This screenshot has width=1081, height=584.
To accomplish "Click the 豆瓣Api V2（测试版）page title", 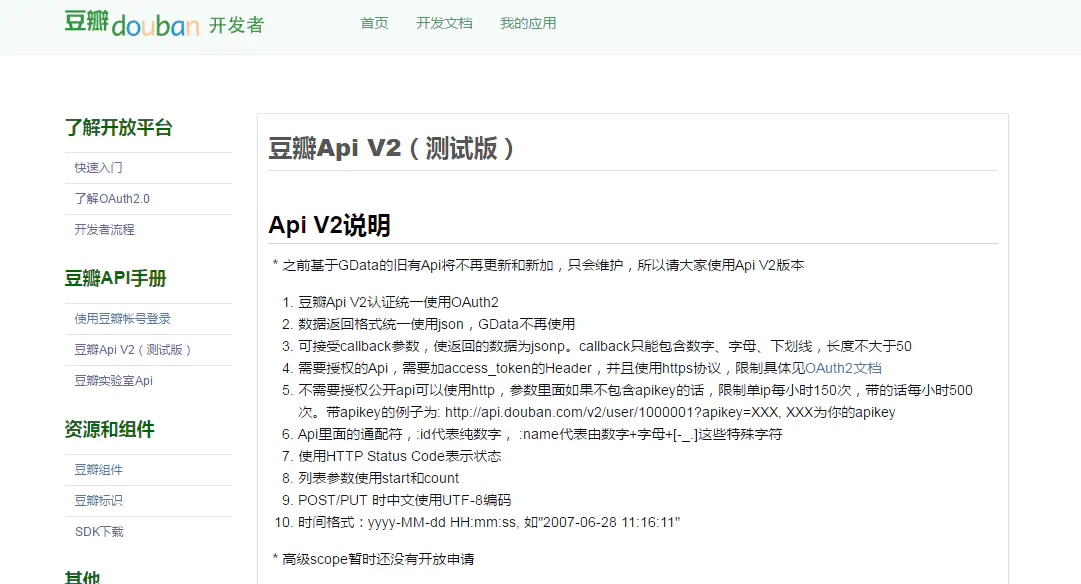I will 392,148.
